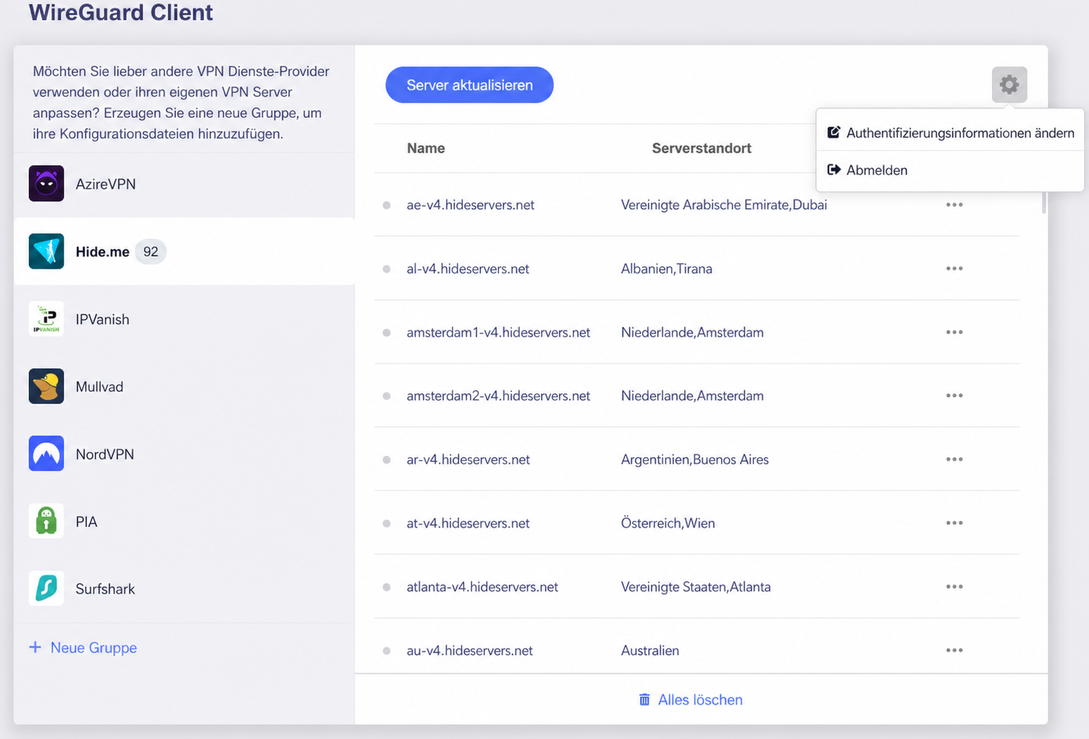Click status dot of au-v4.hideservers.net
This screenshot has width=1089, height=739.
[x=387, y=651]
